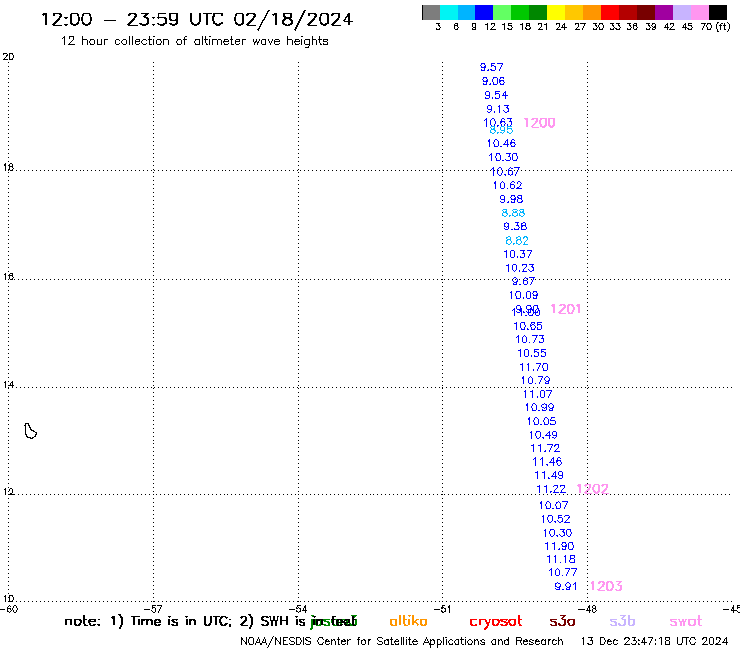Click the light-blue 8.82 reading

coord(517,241)
